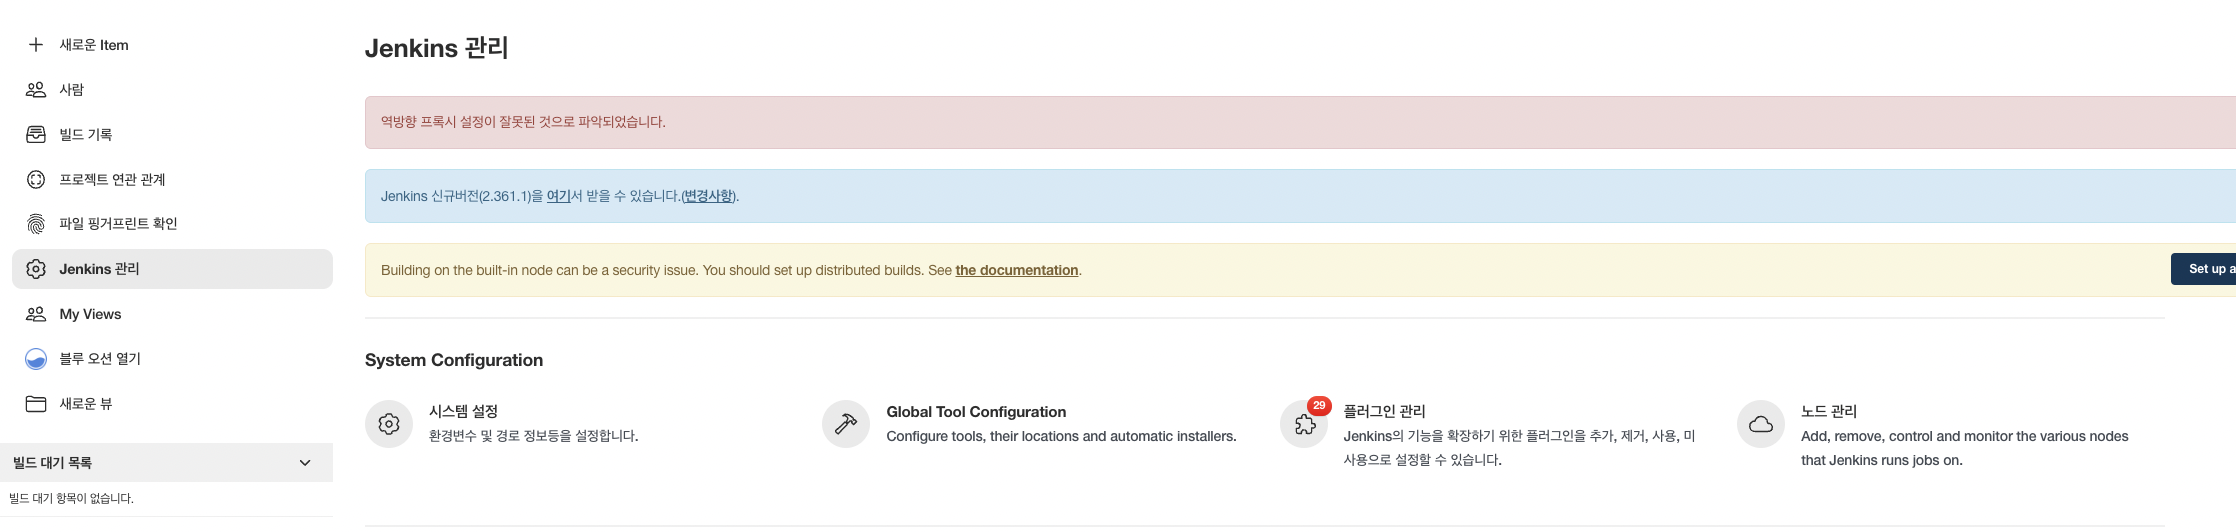The height and width of the screenshot is (532, 2236).
Task: Click the Jenkins의 기능을 확장하기 description
Action: tap(1519, 448)
